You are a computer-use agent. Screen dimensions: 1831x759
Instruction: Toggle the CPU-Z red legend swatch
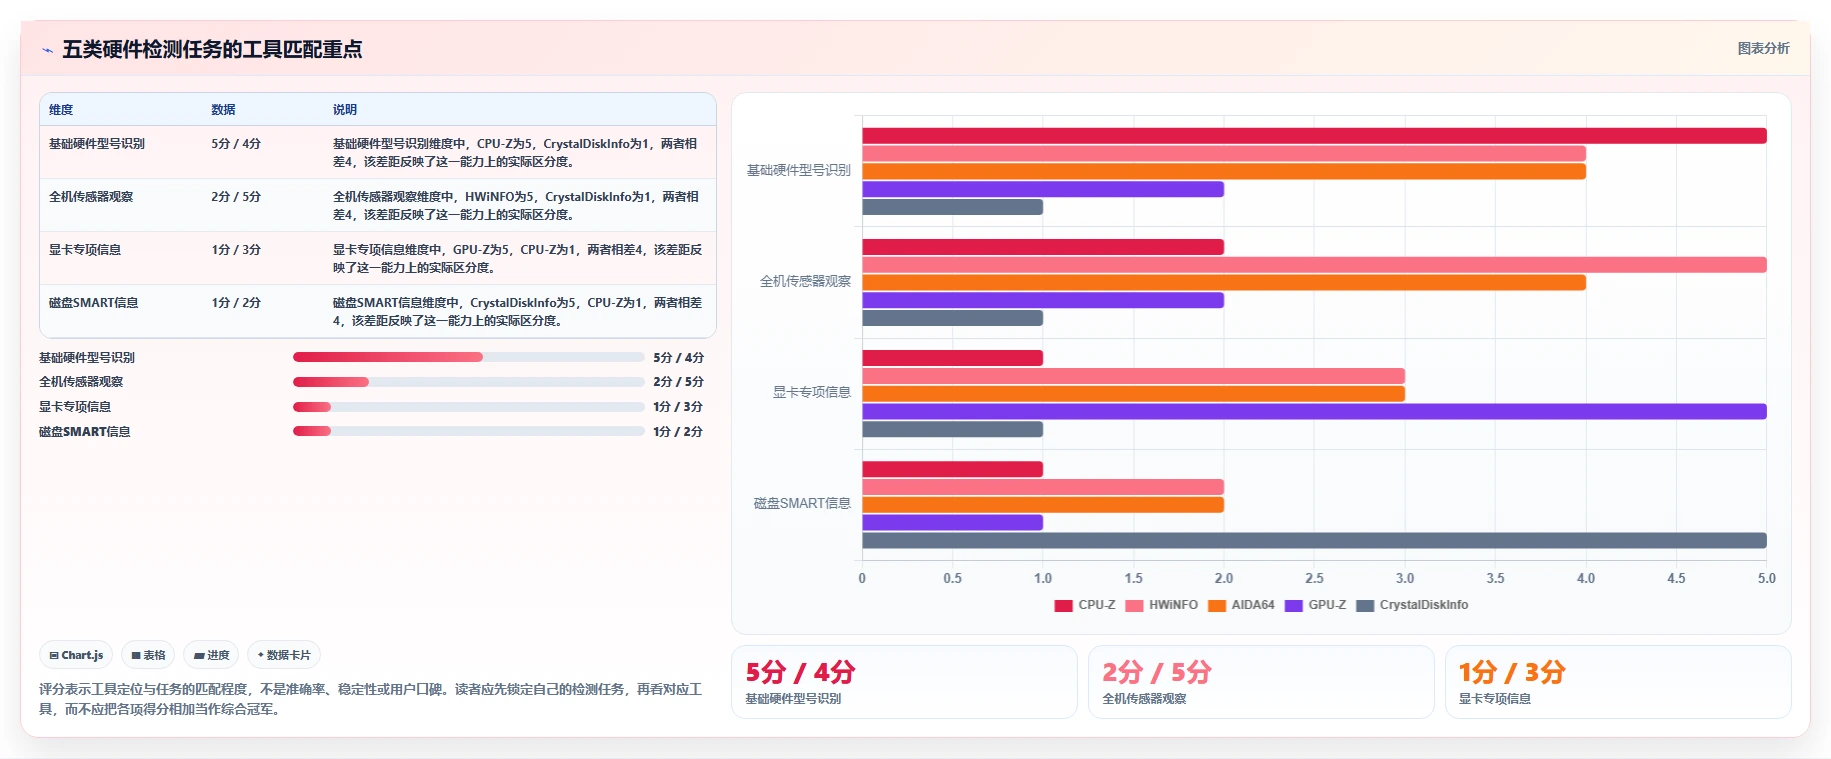point(1063,605)
